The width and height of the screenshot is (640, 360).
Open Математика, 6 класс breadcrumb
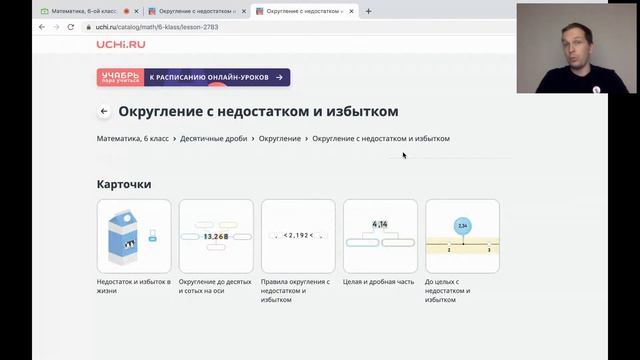click(x=133, y=139)
